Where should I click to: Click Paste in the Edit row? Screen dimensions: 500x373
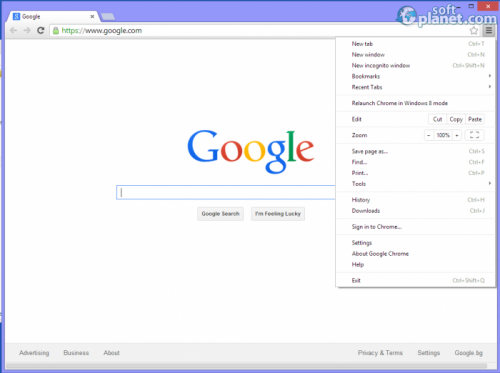click(x=475, y=119)
